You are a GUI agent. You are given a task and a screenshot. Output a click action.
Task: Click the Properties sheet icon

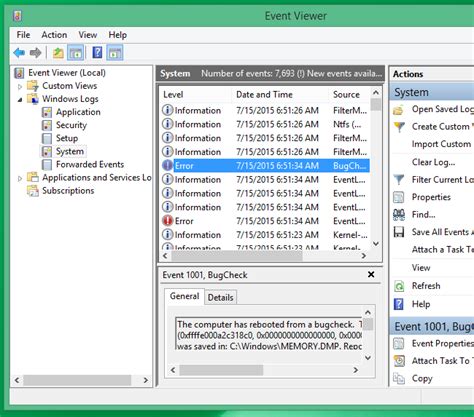399,197
